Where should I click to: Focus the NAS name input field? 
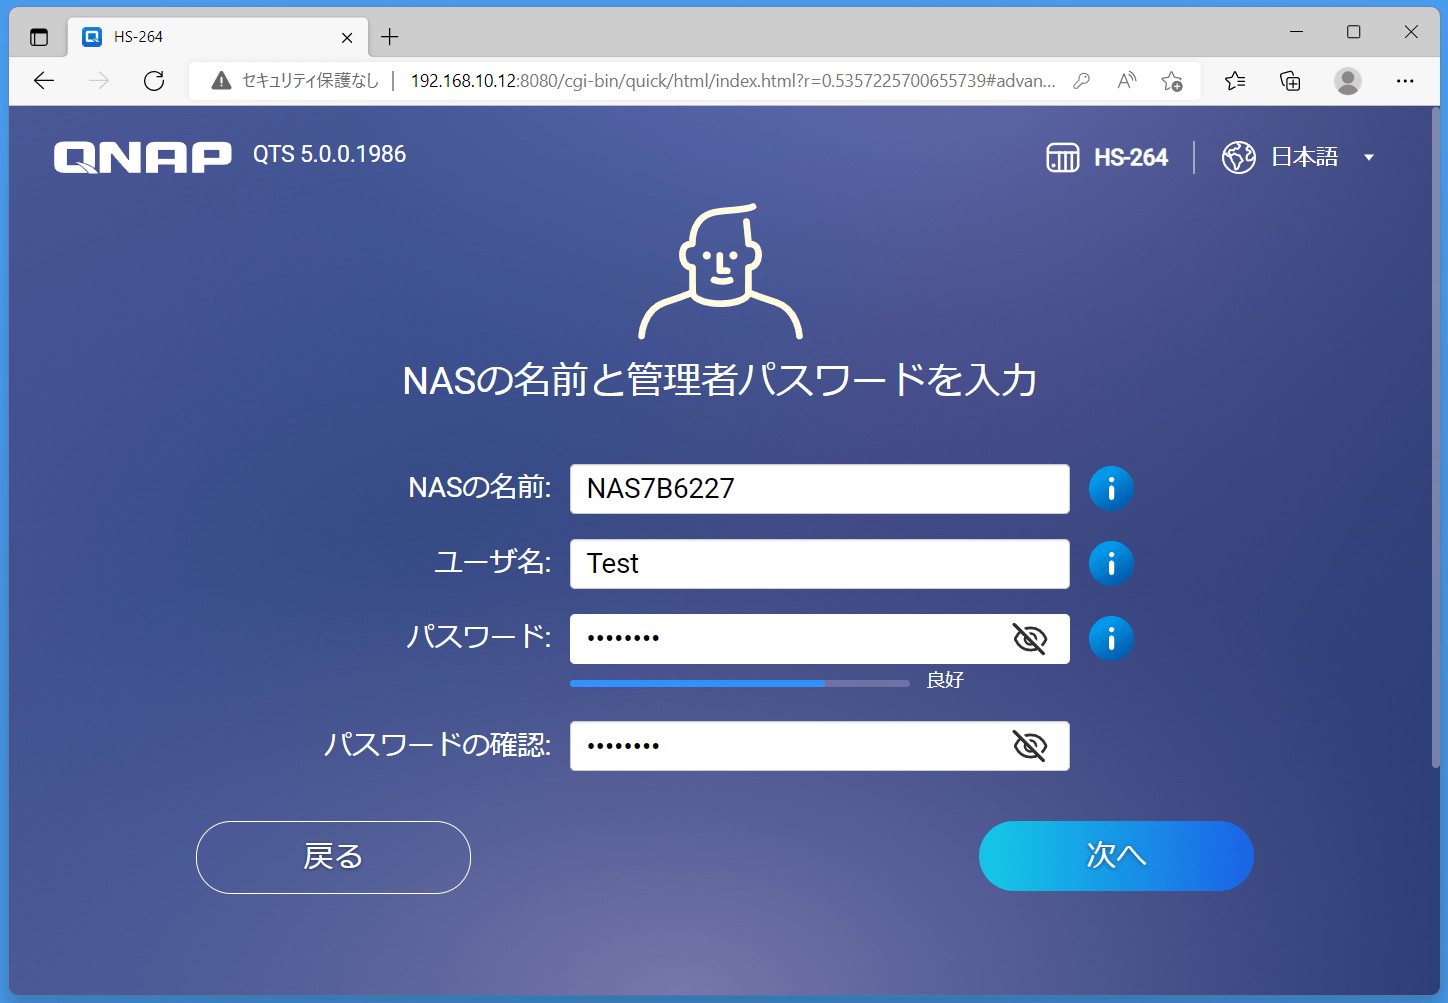pyautogui.click(x=819, y=489)
